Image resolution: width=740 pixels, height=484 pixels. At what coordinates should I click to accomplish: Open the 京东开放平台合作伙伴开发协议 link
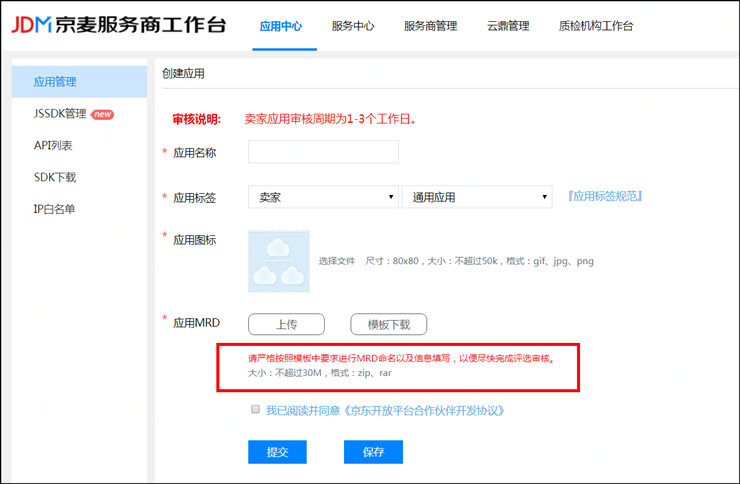(424, 411)
